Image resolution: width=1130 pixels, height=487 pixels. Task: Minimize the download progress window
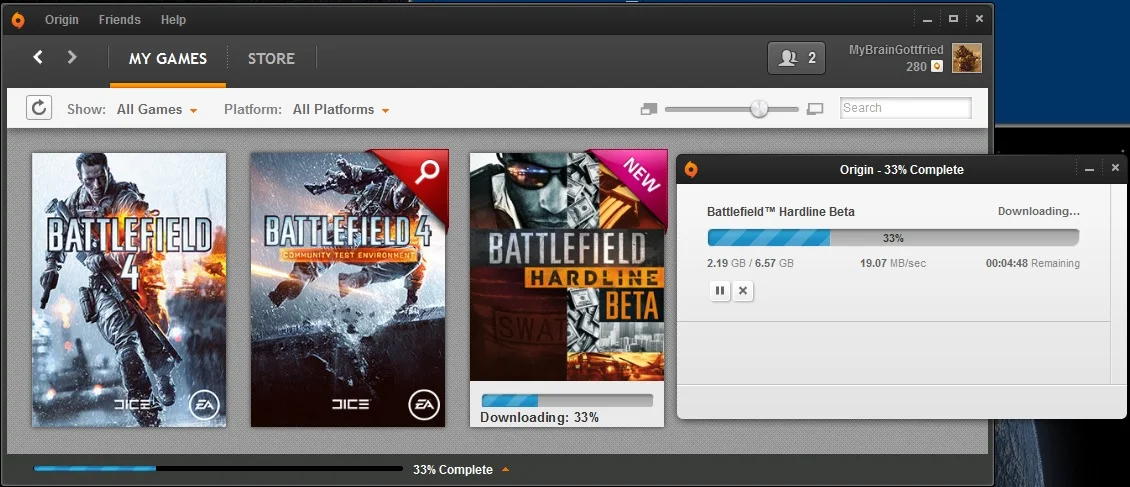pos(1090,169)
